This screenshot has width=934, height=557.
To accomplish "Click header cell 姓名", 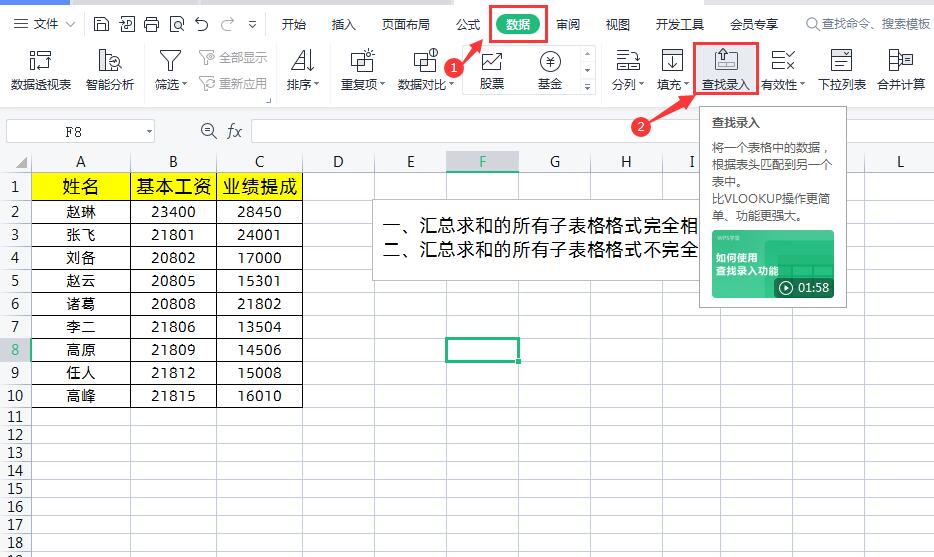I will 81,187.
